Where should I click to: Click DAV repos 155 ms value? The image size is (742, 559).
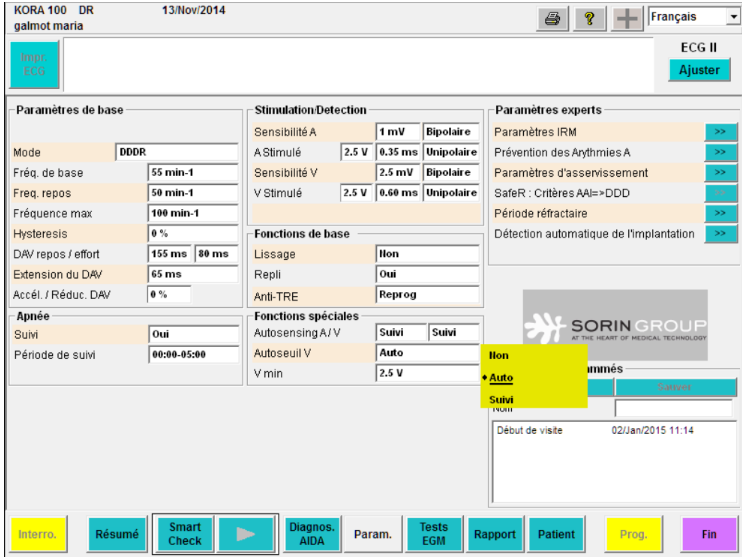pos(170,254)
